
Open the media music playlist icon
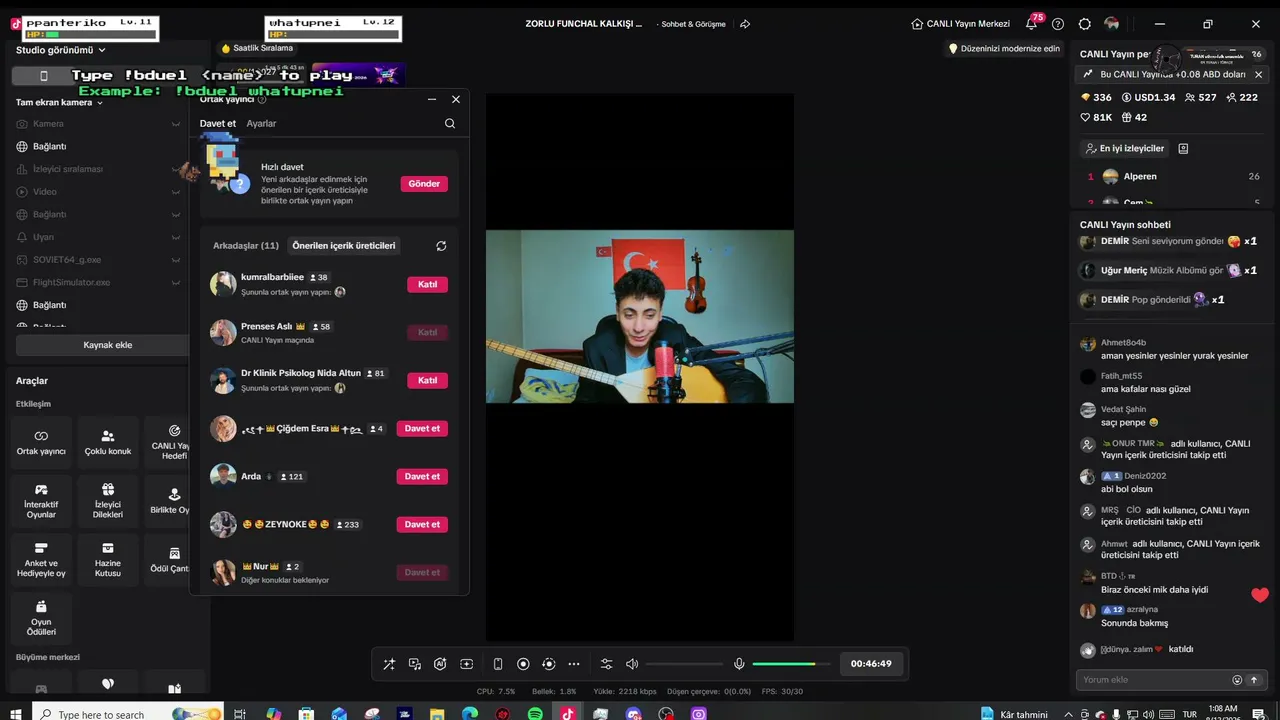[415, 664]
